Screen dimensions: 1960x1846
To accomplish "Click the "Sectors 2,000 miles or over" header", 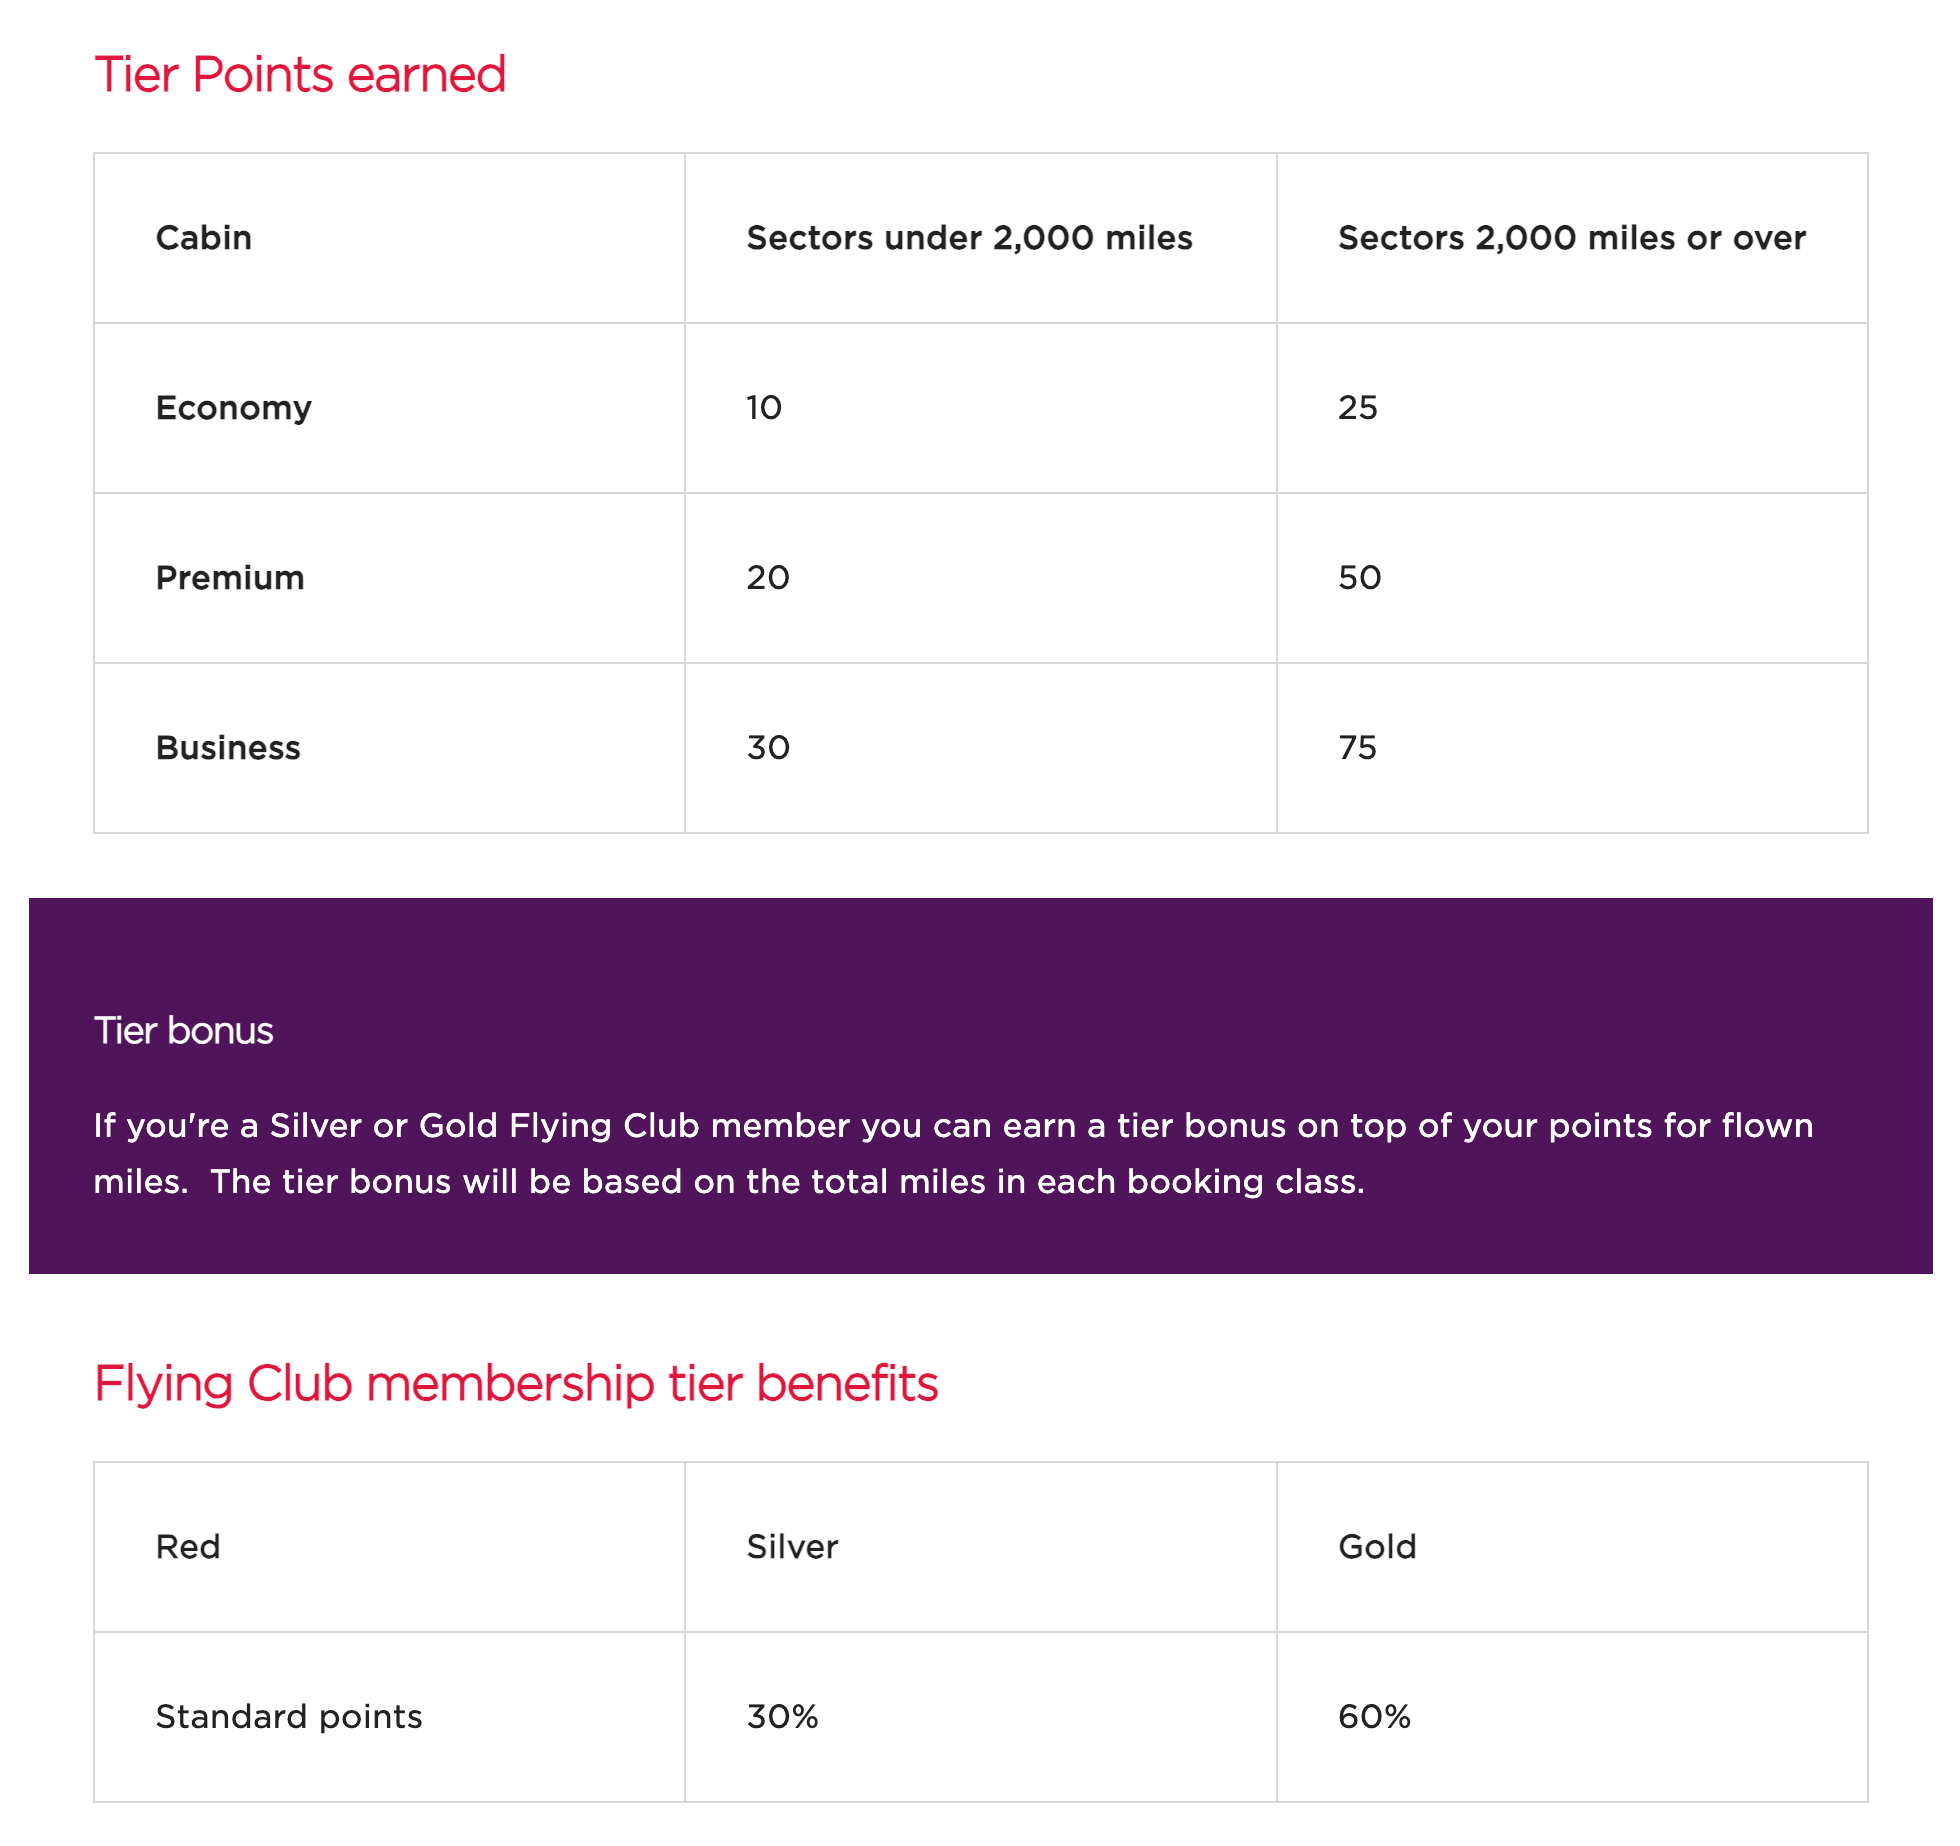I will (x=1571, y=238).
